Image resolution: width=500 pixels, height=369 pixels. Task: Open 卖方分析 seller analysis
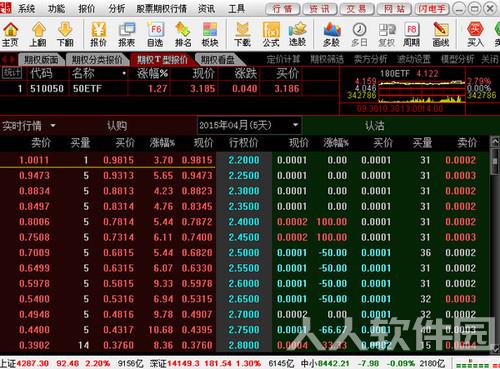(x=370, y=60)
